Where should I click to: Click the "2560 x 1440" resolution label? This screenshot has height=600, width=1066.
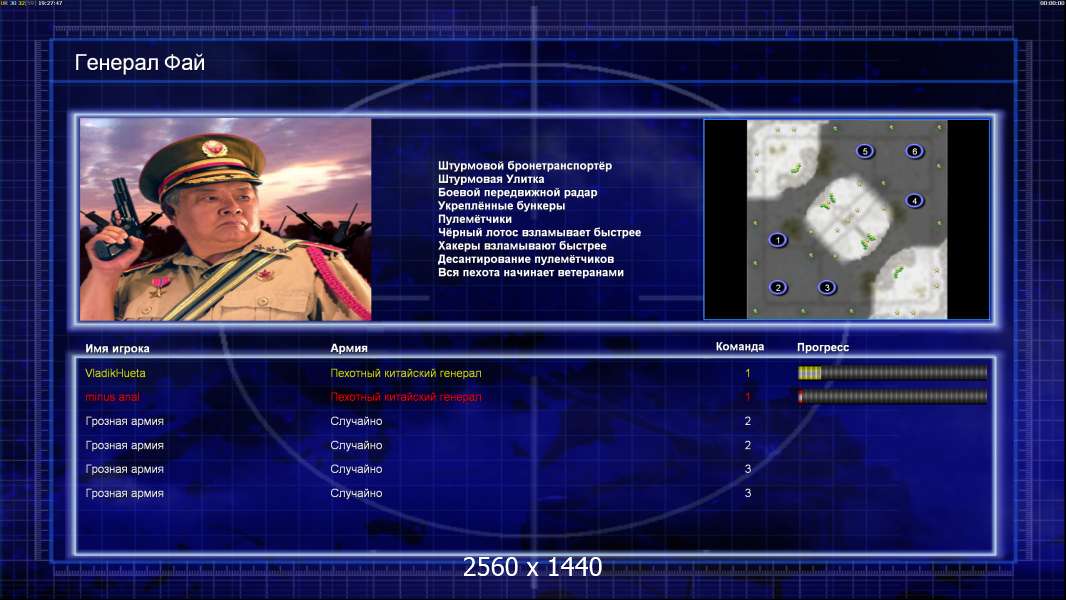click(532, 568)
